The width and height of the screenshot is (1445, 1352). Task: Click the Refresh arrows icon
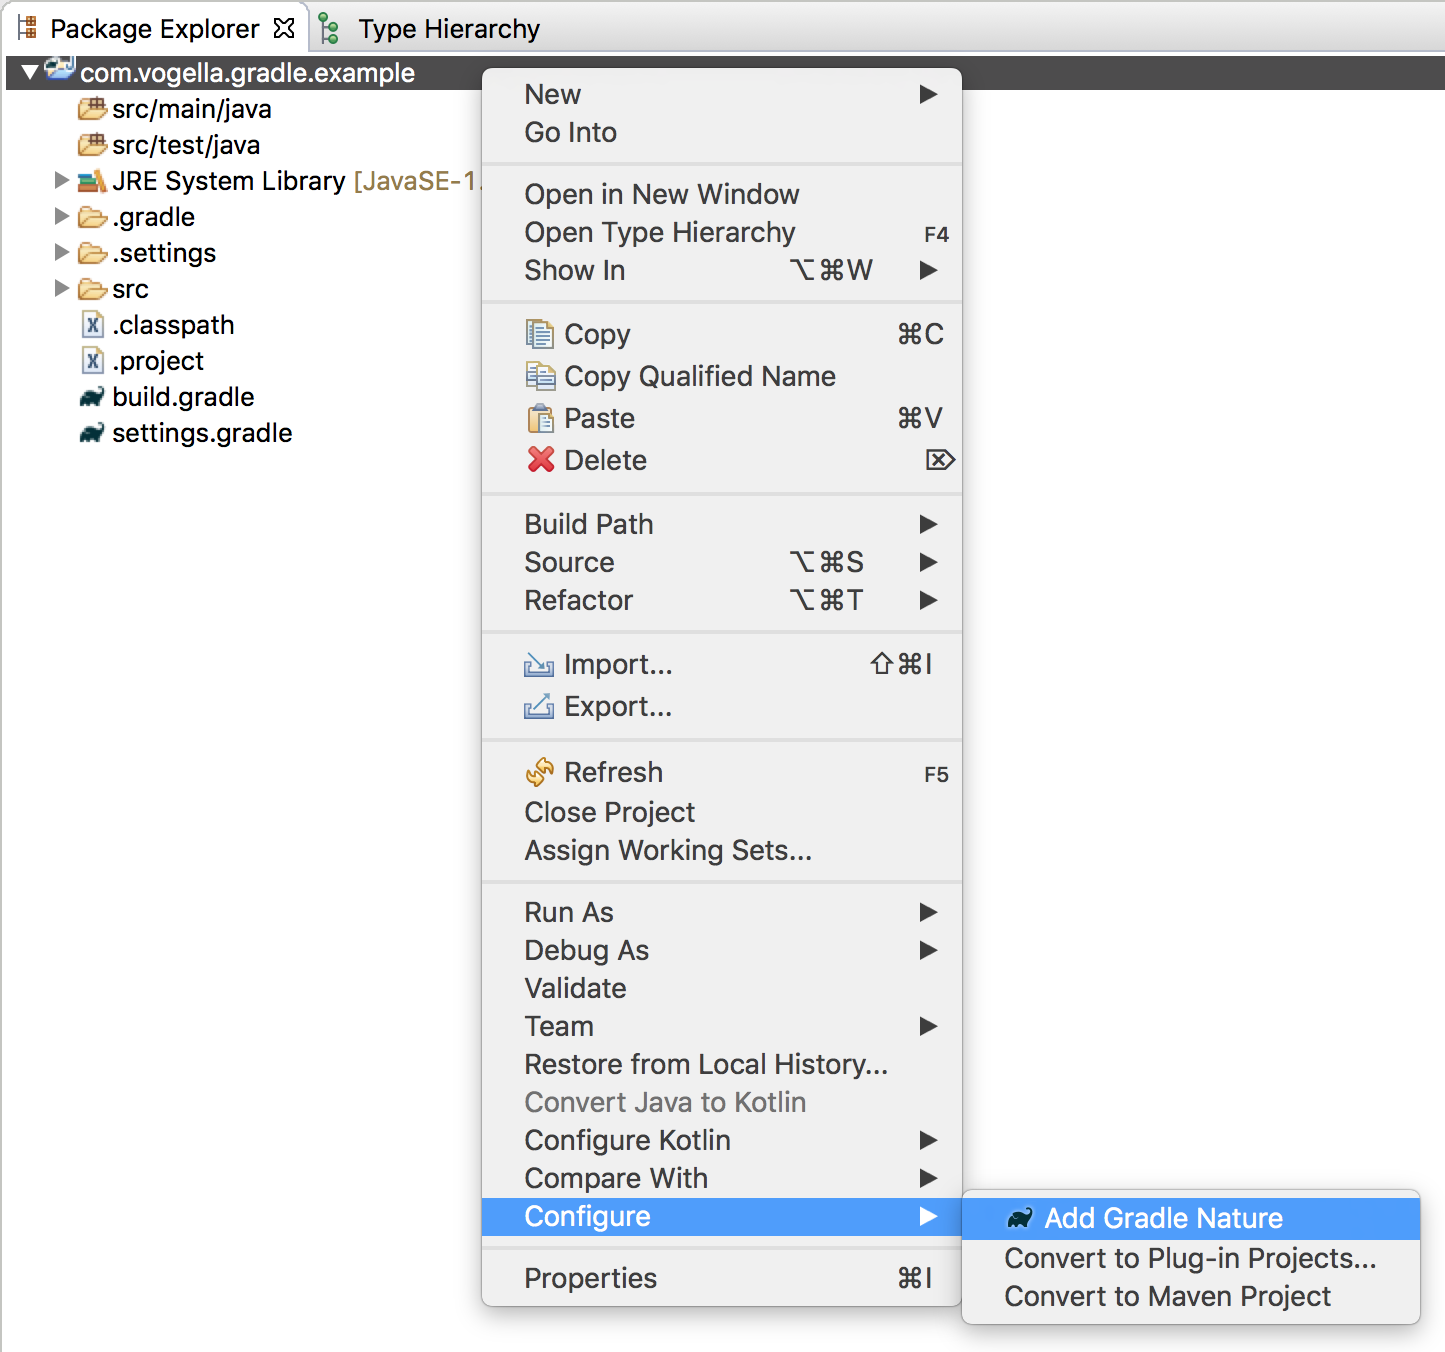pos(540,772)
